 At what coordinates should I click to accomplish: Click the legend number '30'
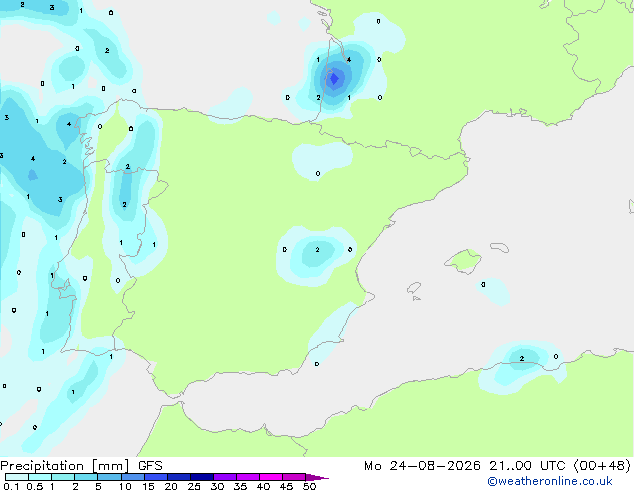(x=217, y=486)
